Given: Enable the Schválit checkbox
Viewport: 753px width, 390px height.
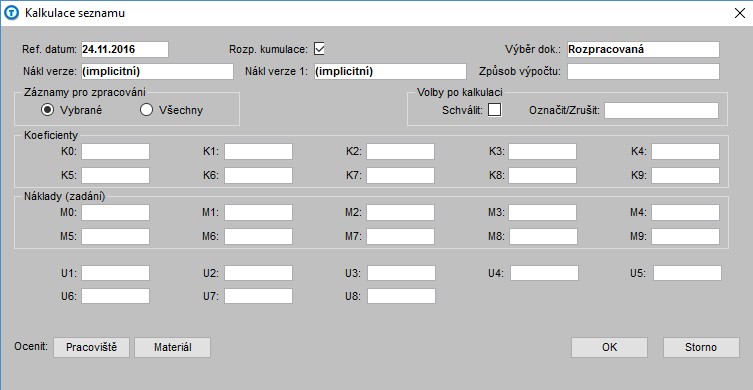Looking at the screenshot, I should pyautogui.click(x=495, y=110).
